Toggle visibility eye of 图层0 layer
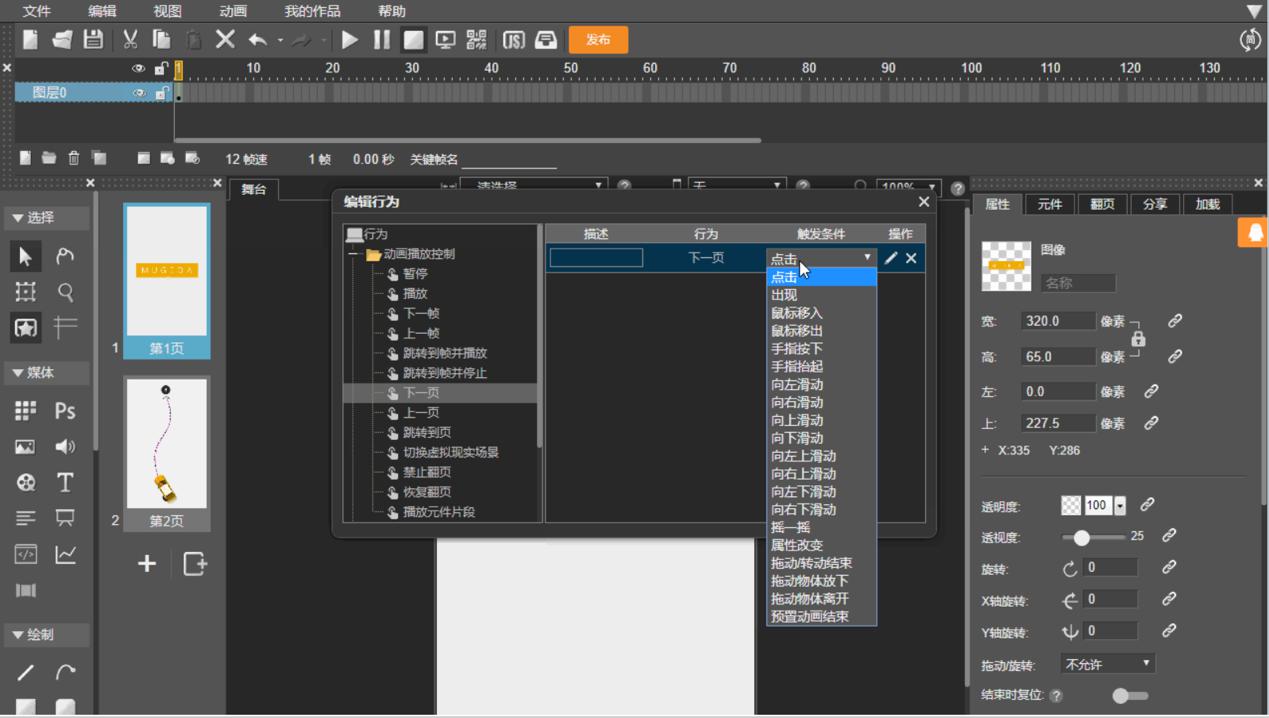The height and width of the screenshot is (718, 1269). [x=139, y=93]
